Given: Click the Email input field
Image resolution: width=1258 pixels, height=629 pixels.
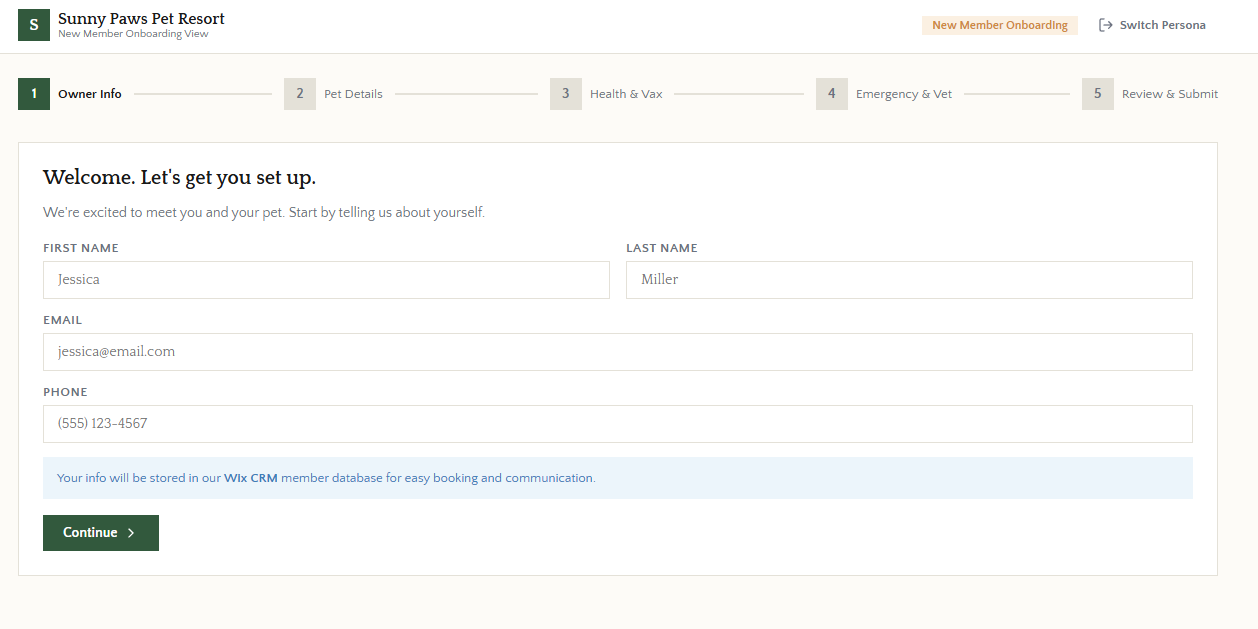Looking at the screenshot, I should pos(618,352).
